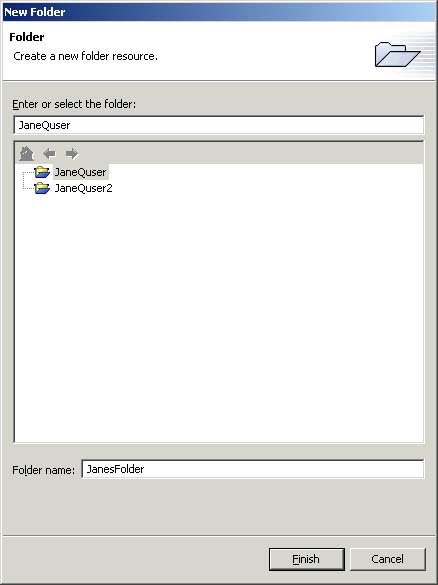Click blank gray area below Folder name field
Screen dimensions: 438x585
point(219,507)
